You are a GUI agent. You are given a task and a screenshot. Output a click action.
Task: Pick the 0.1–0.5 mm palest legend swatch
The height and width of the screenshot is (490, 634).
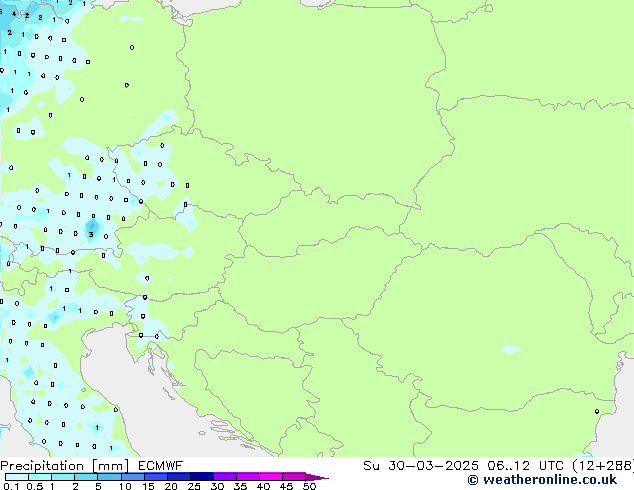click(x=17, y=477)
